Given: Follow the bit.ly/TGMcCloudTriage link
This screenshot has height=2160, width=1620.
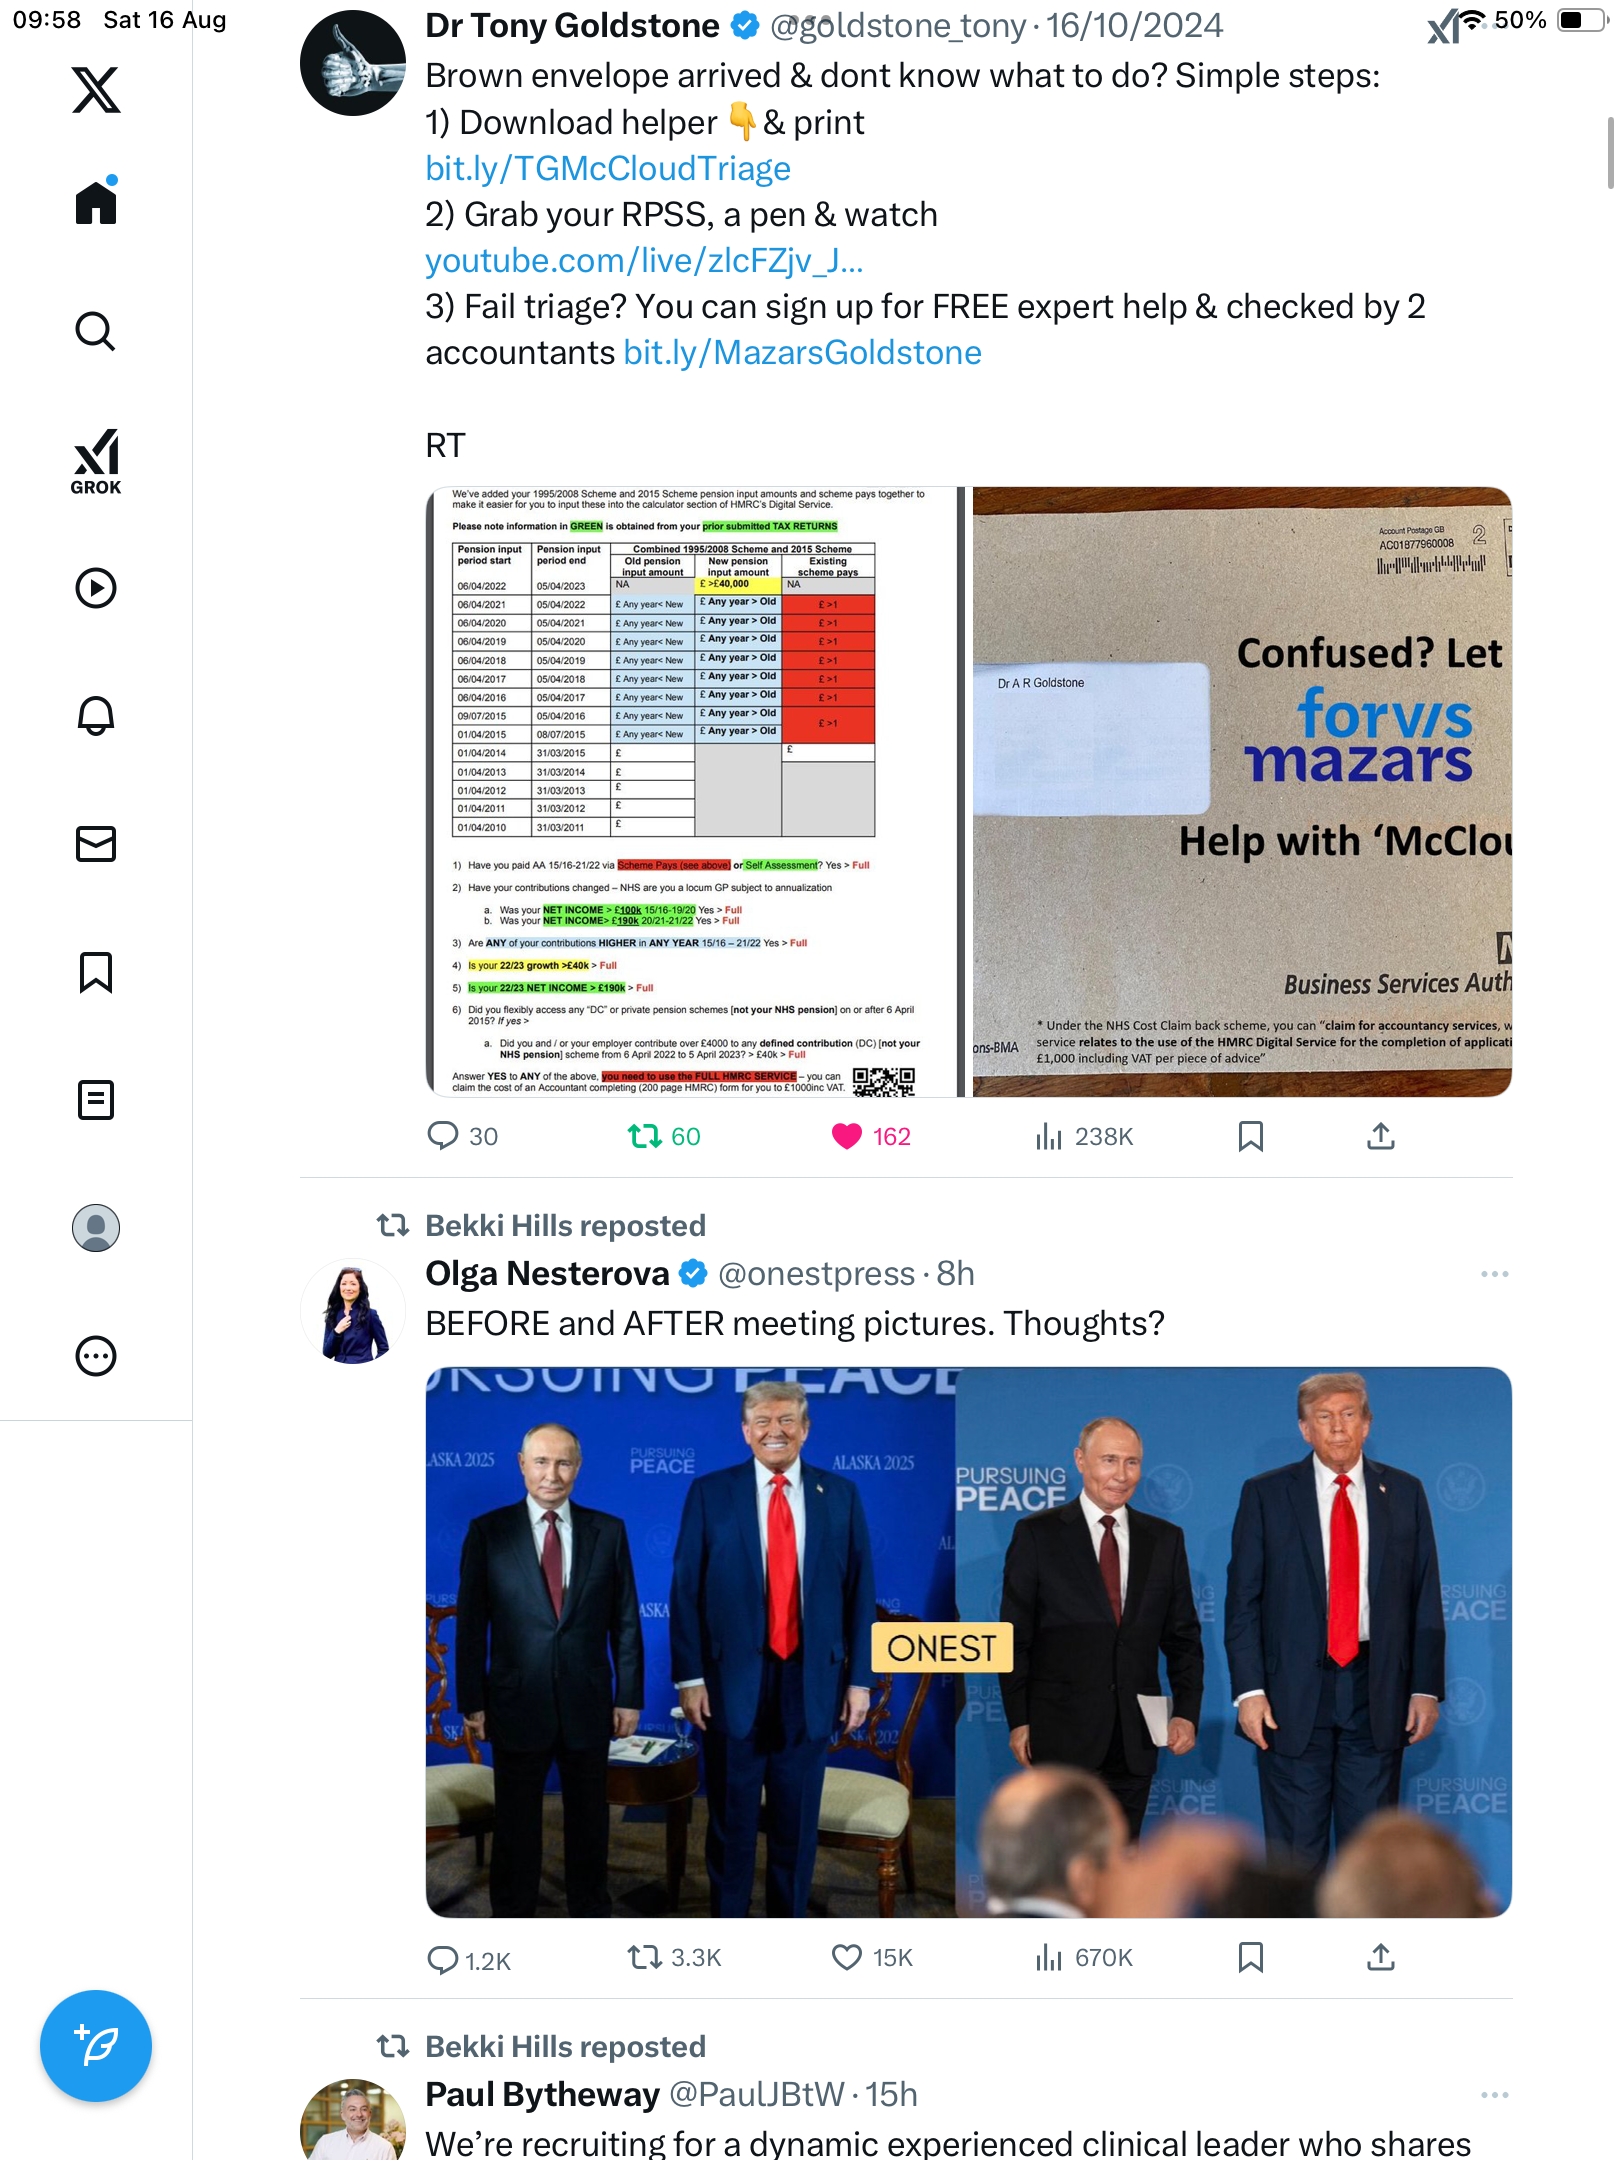Looking at the screenshot, I should (x=608, y=168).
